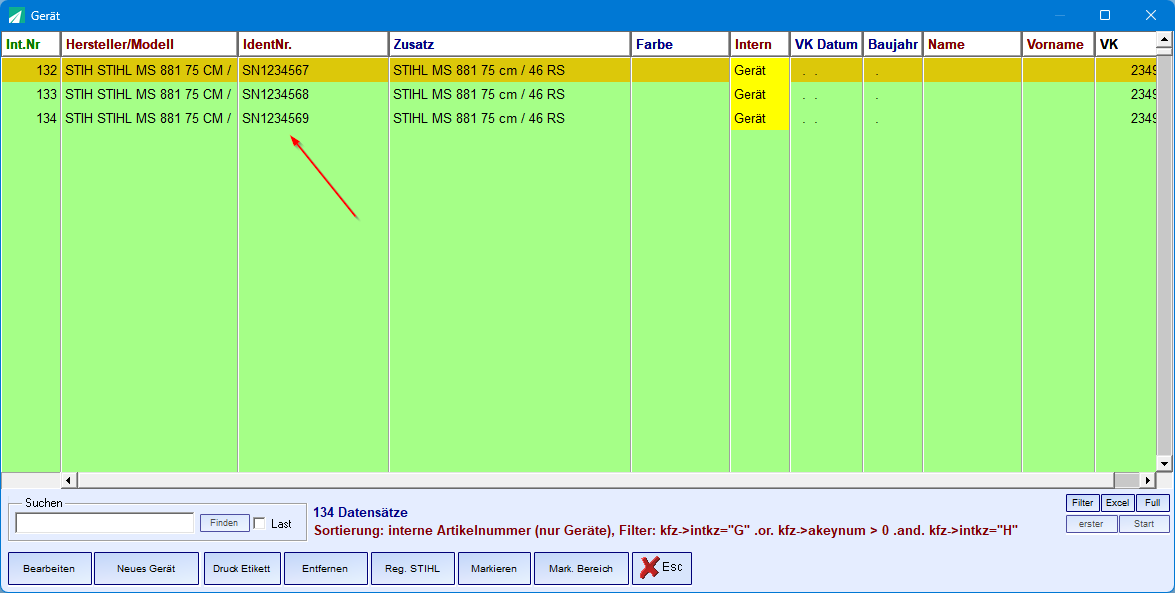Screen dimensions: 1175x593
Task: Click the Hersteller/Modell column header
Action: pos(149,44)
